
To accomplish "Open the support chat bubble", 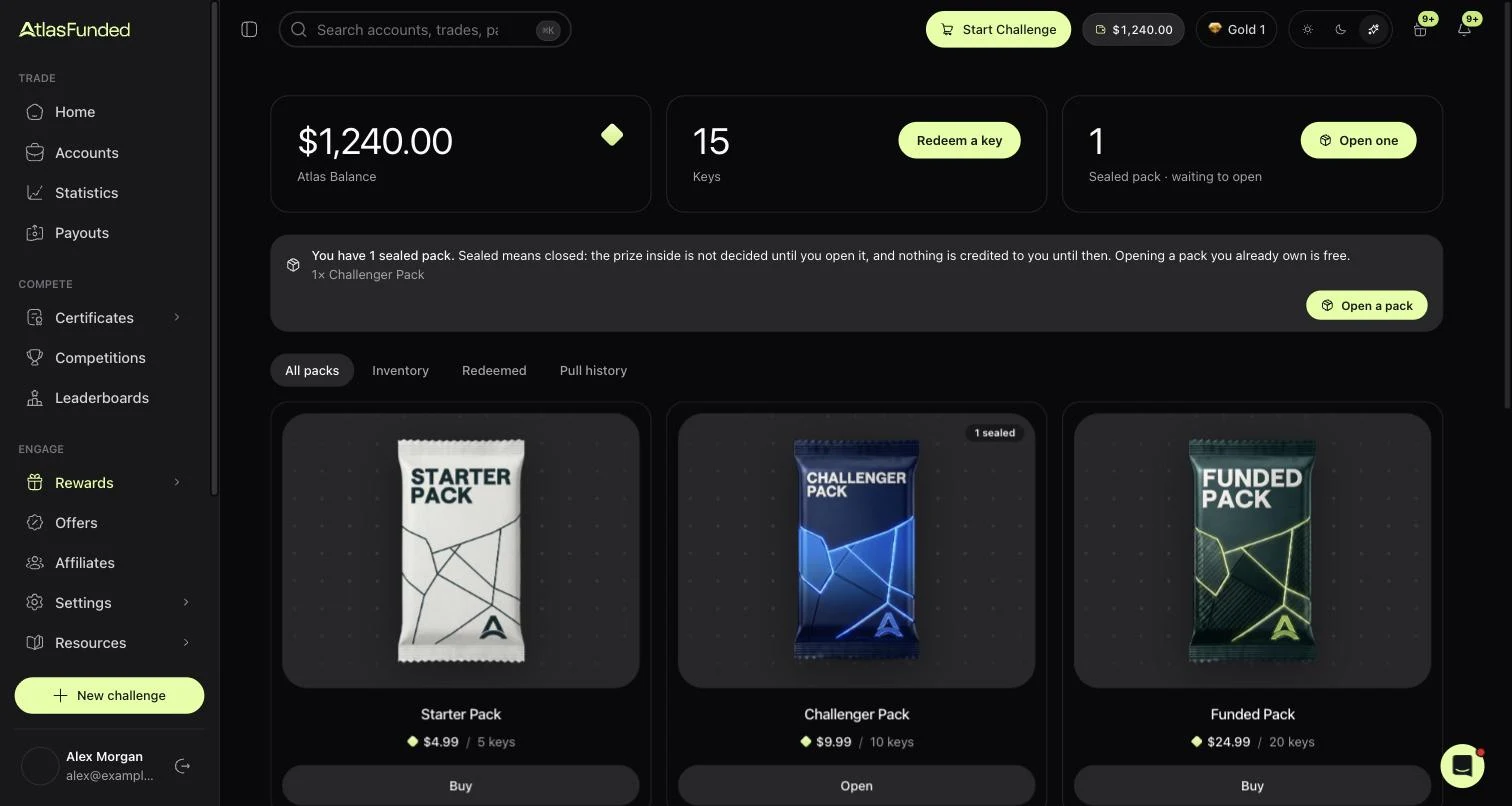I will coord(1462,766).
